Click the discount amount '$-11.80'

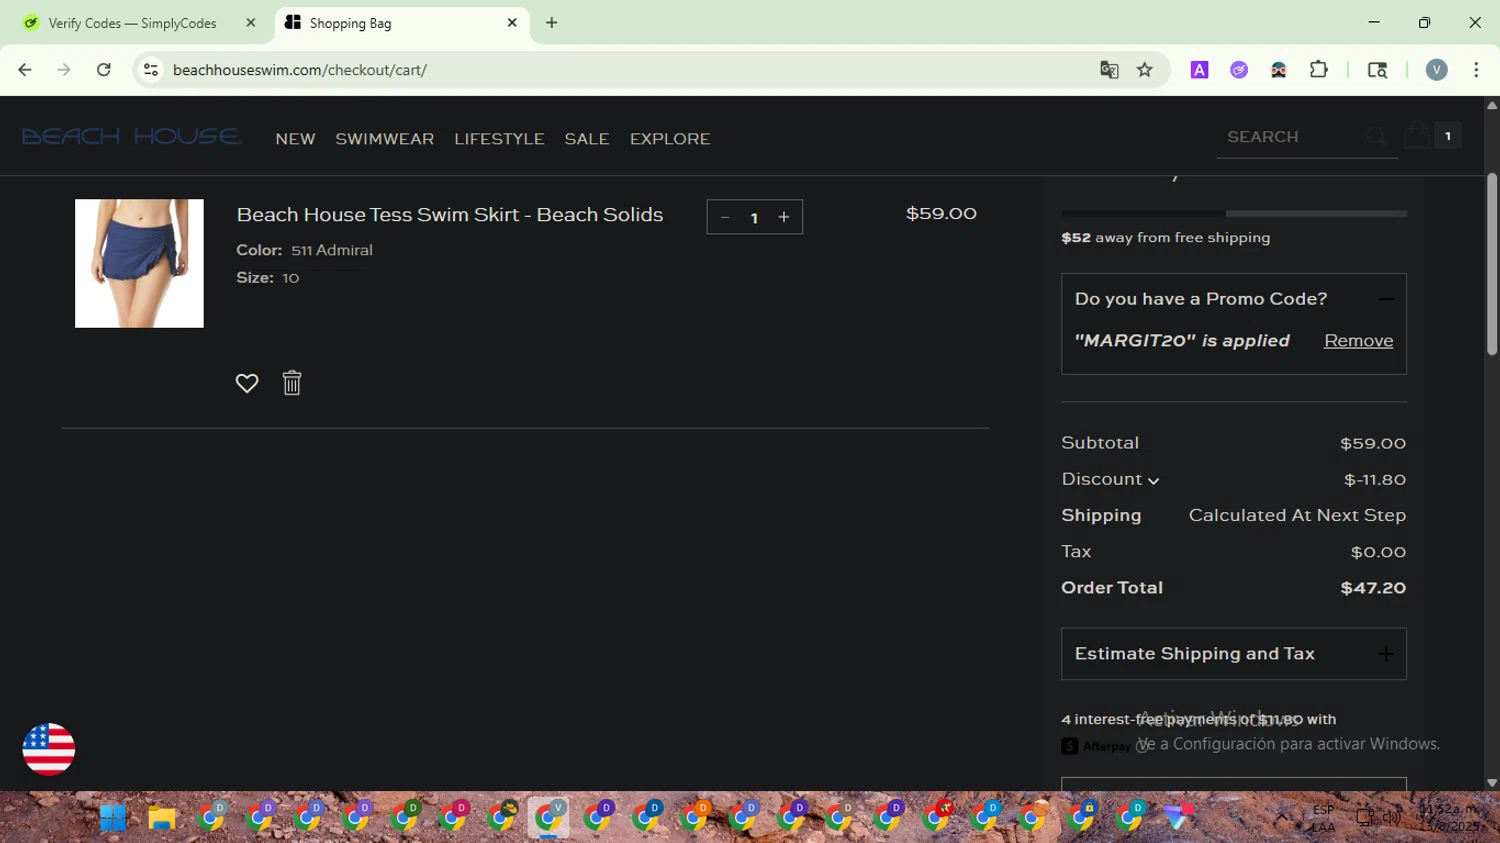1375,480
